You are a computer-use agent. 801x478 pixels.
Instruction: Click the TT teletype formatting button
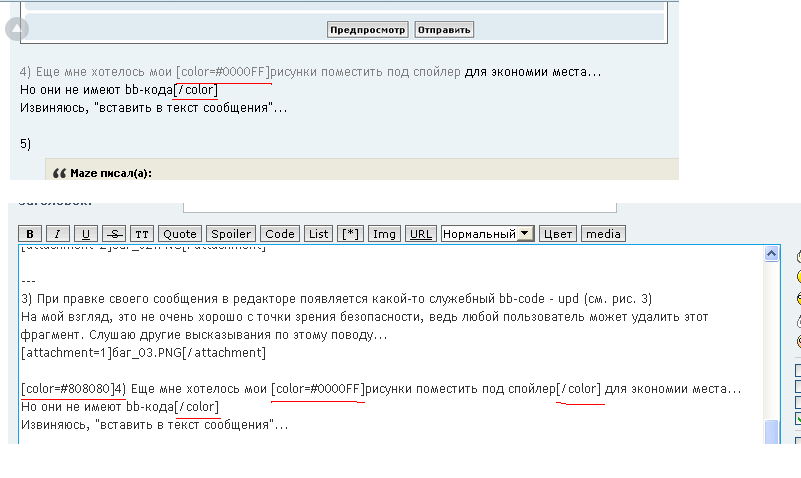[142, 234]
